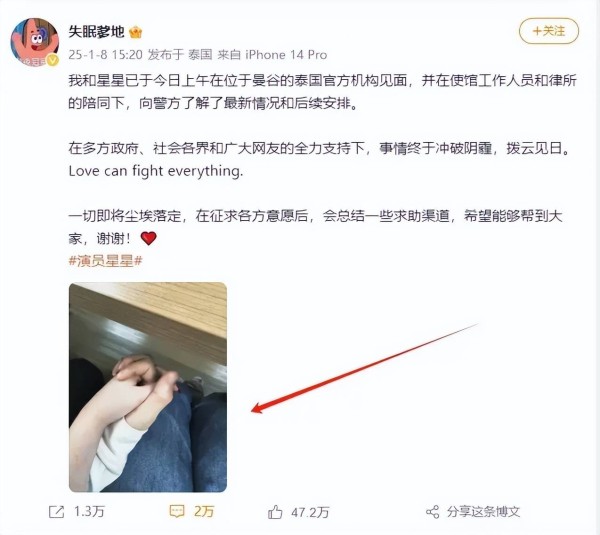Click the red heart emoji
600x535 pixels.
pyautogui.click(x=148, y=238)
